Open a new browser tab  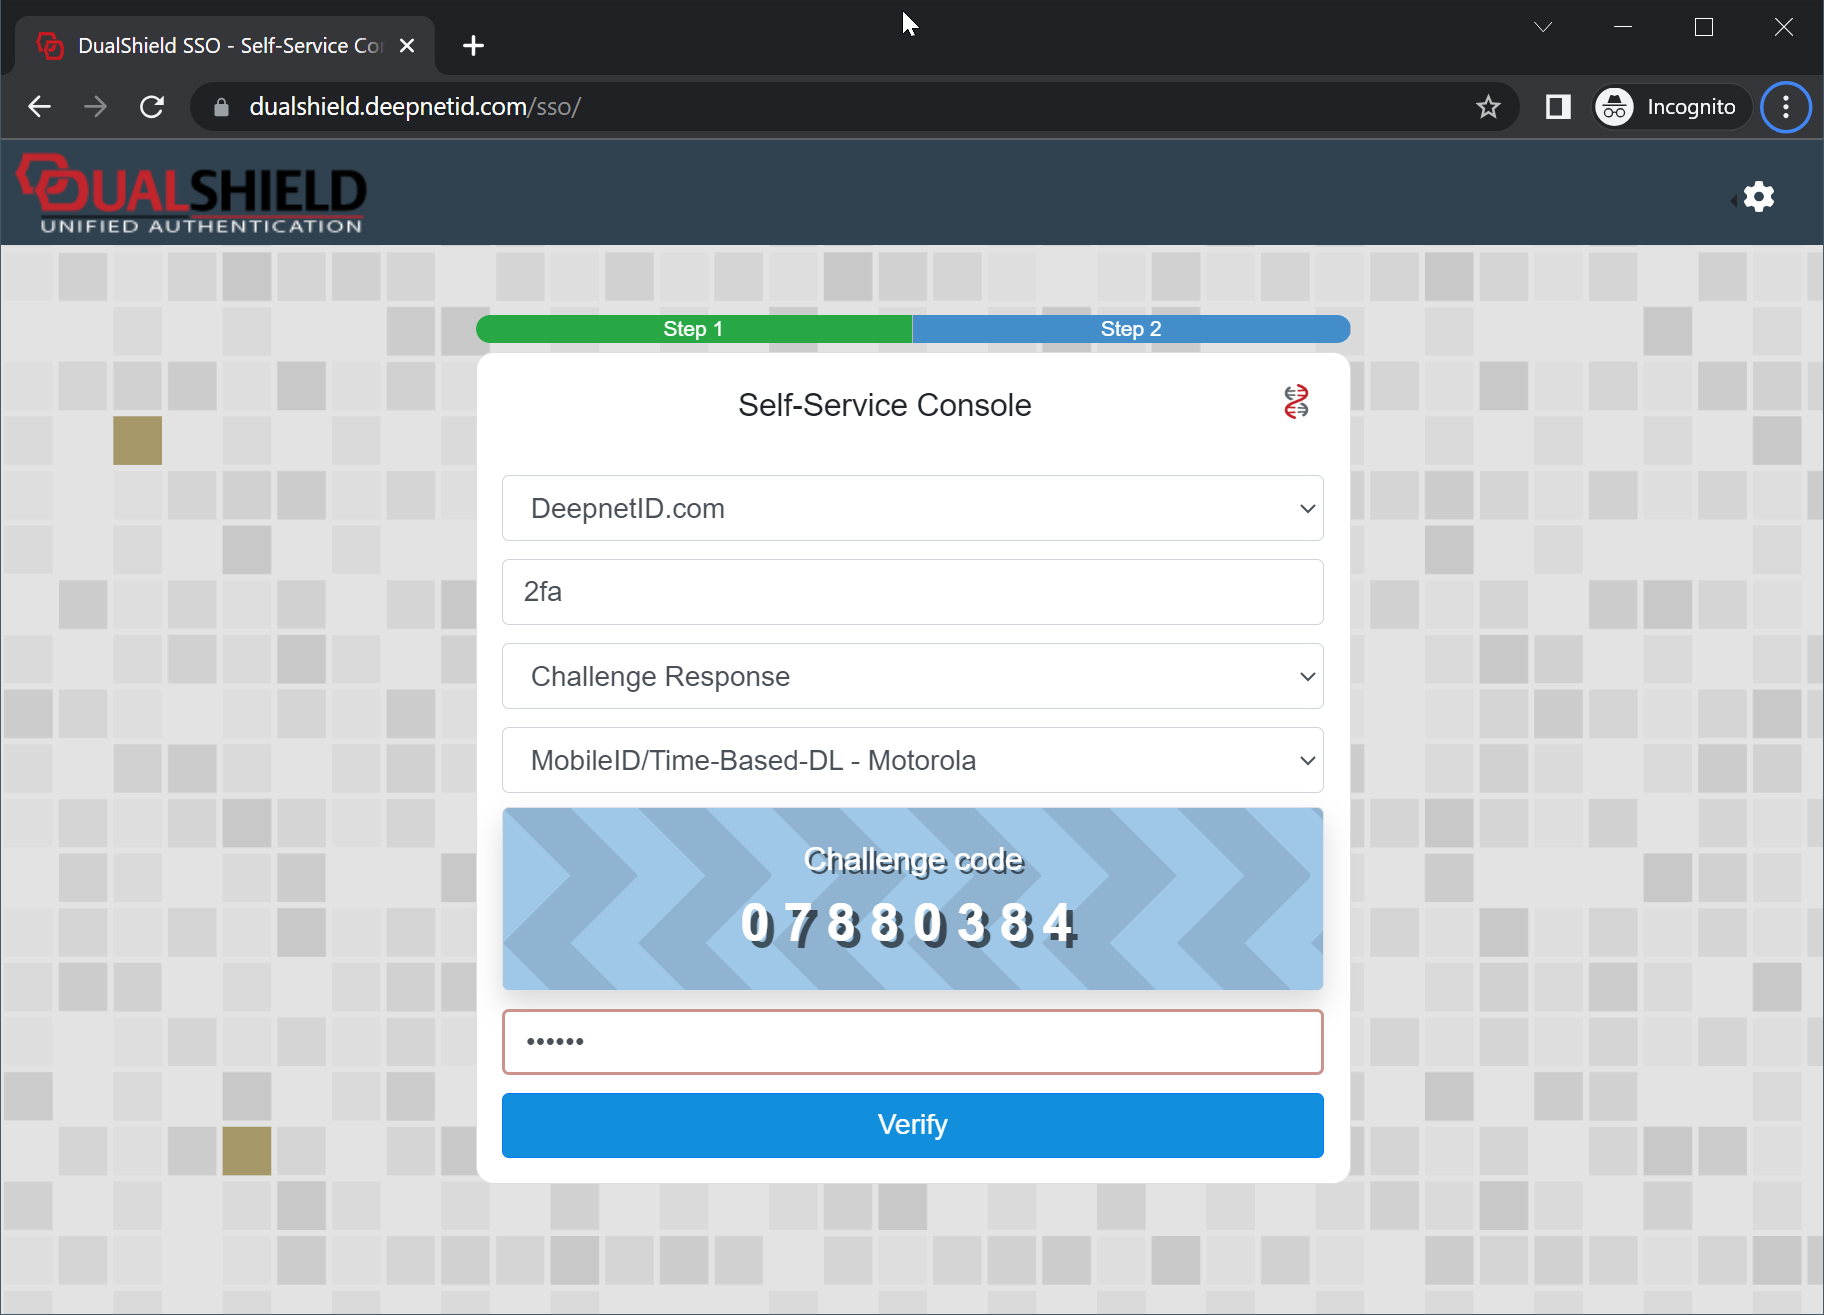point(473,46)
